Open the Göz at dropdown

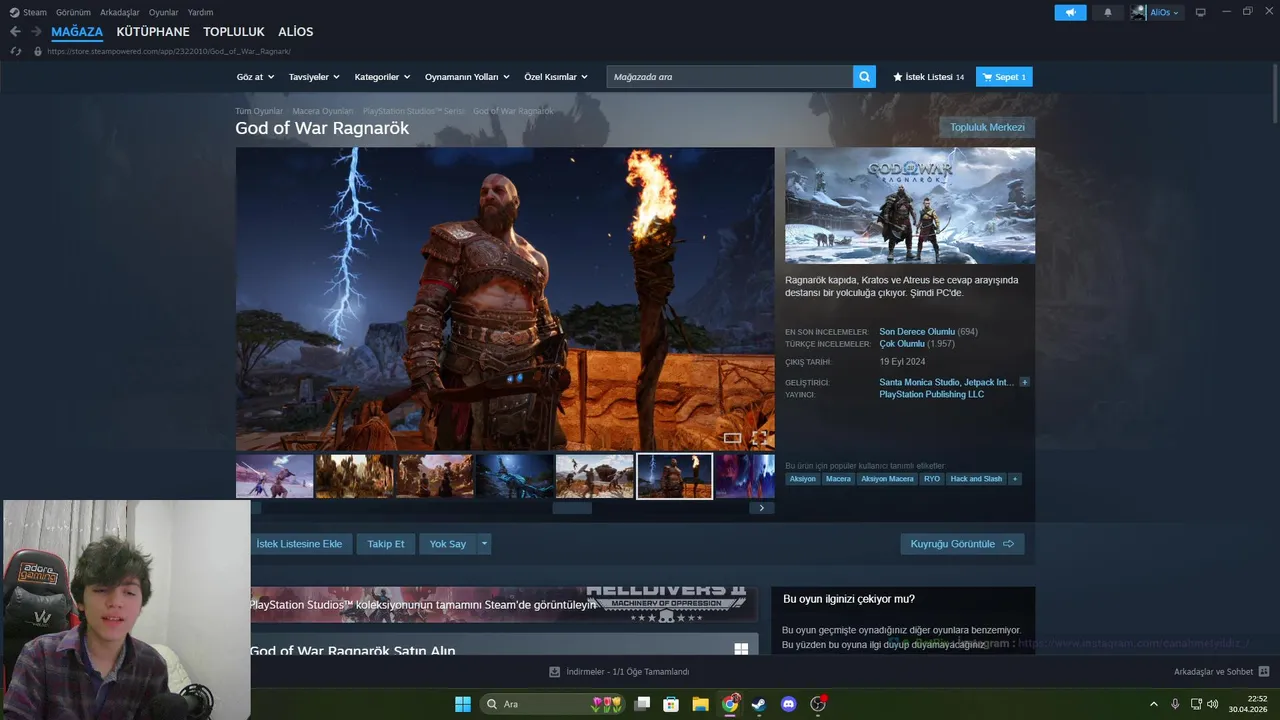point(254,77)
